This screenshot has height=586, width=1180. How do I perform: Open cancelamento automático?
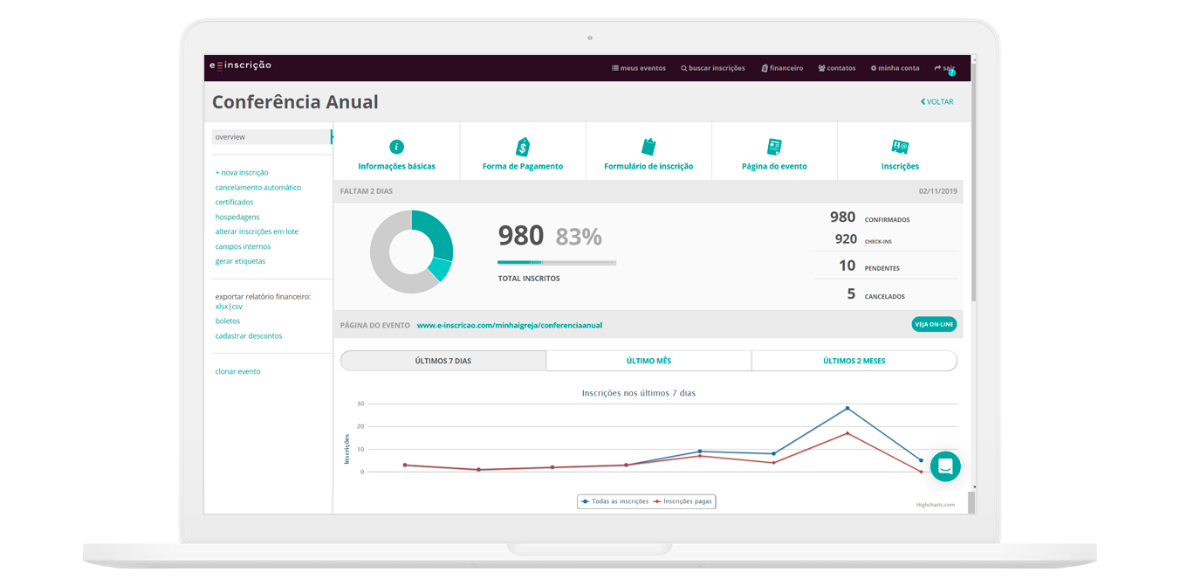tap(258, 187)
